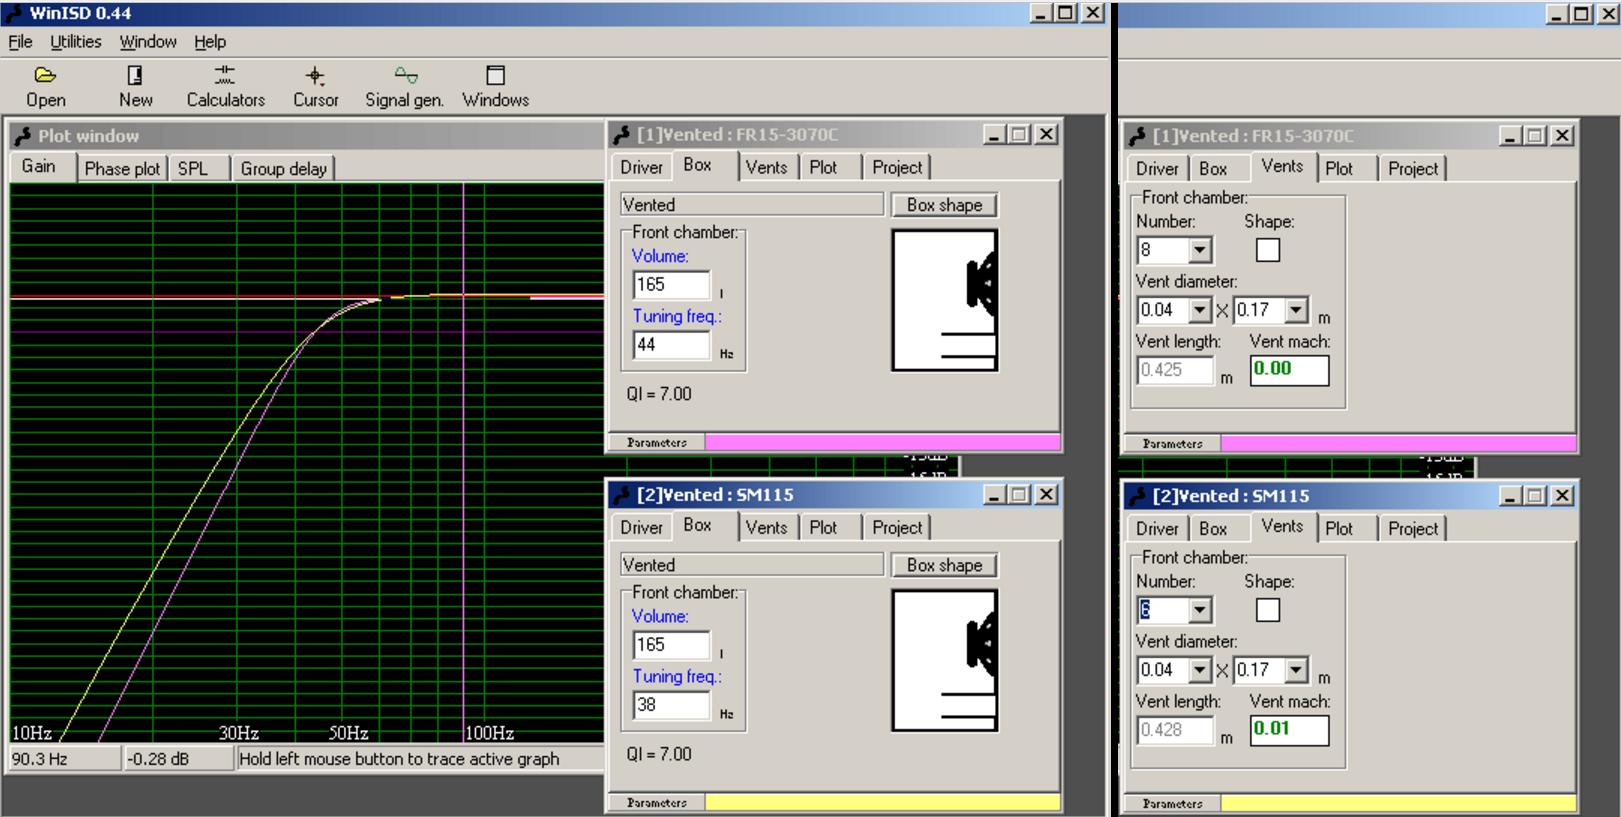Click Box shape button for FR15-3070C
The height and width of the screenshot is (817, 1621).
tap(944, 205)
